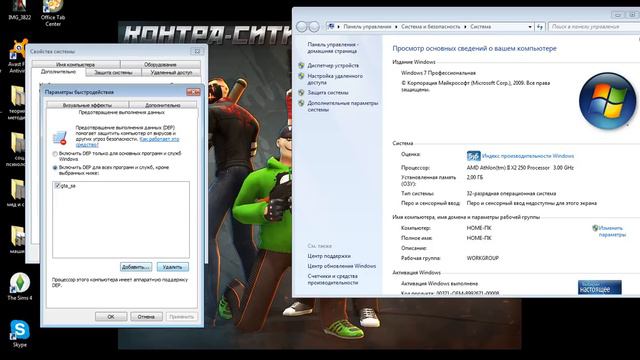
Task: Open the Skype desktop icon
Action: click(19, 333)
